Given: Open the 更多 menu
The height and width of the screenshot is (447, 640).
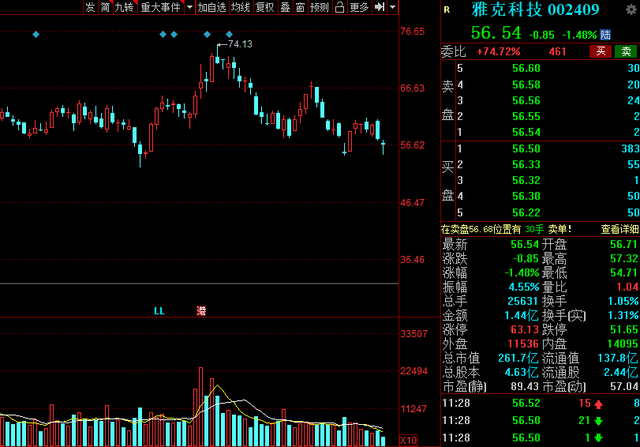Looking at the screenshot, I should (x=359, y=8).
